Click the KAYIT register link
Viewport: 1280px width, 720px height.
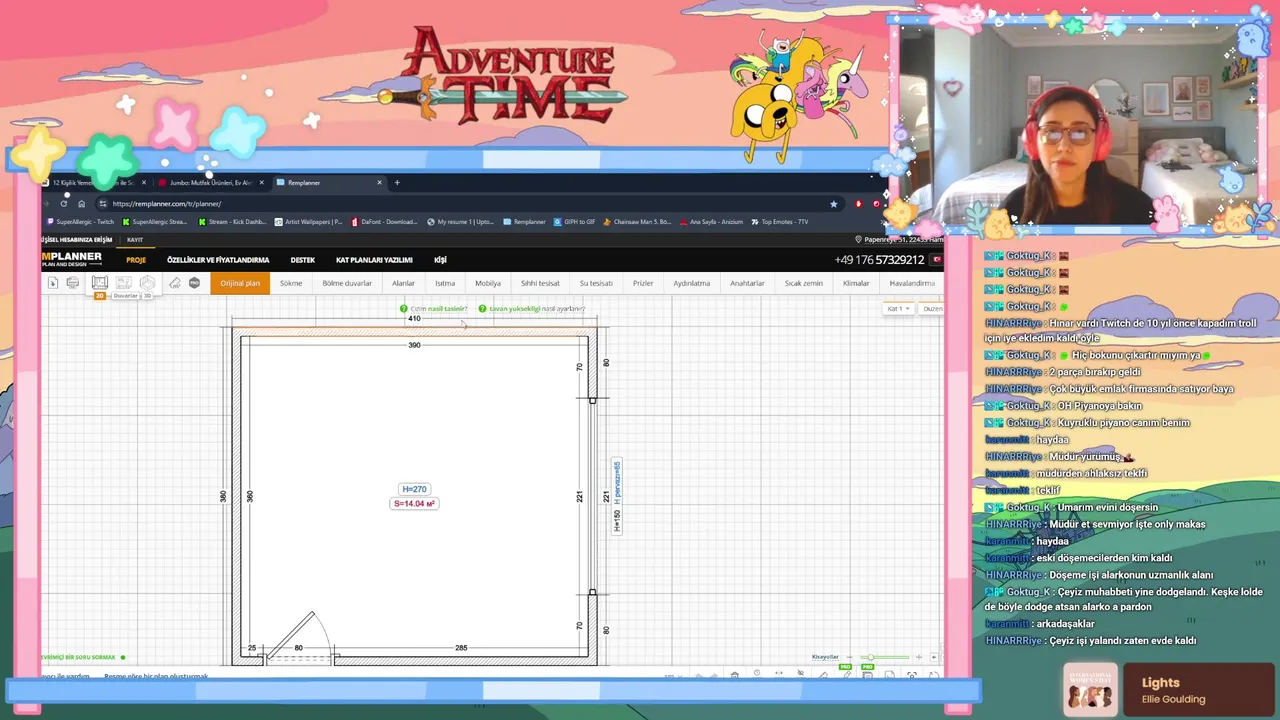(x=135, y=240)
